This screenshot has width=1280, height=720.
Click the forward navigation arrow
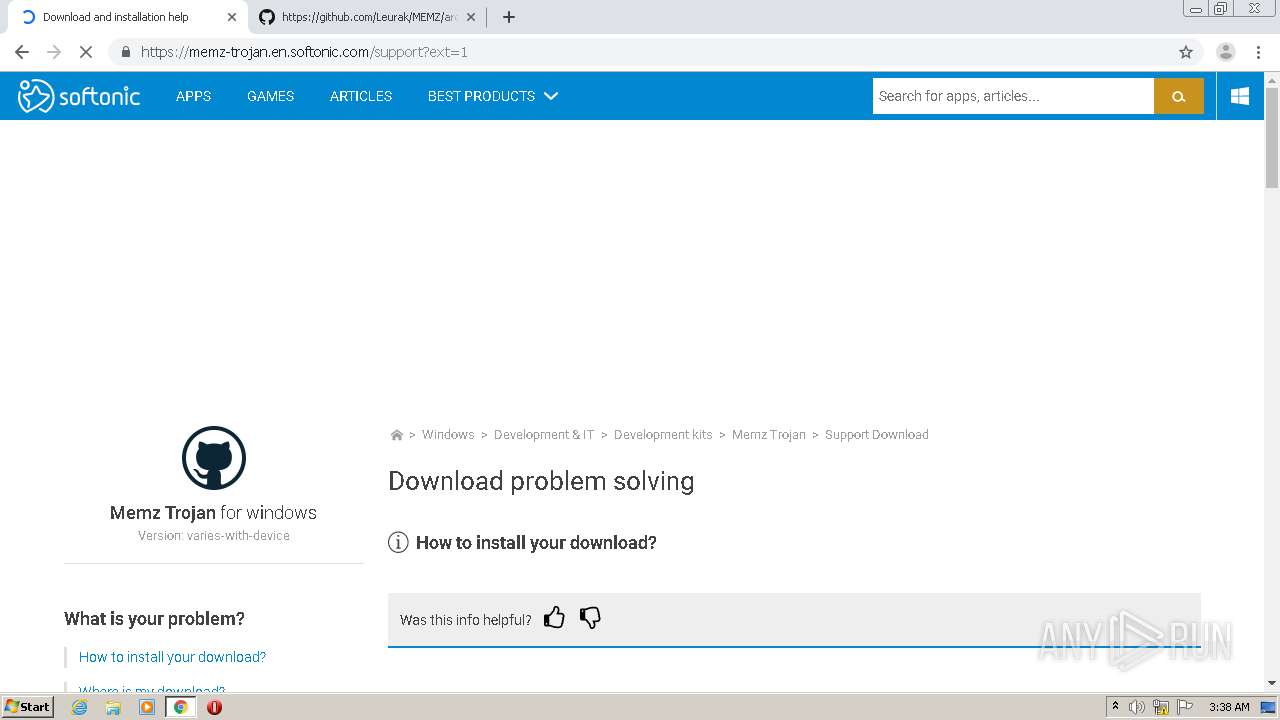coord(54,52)
